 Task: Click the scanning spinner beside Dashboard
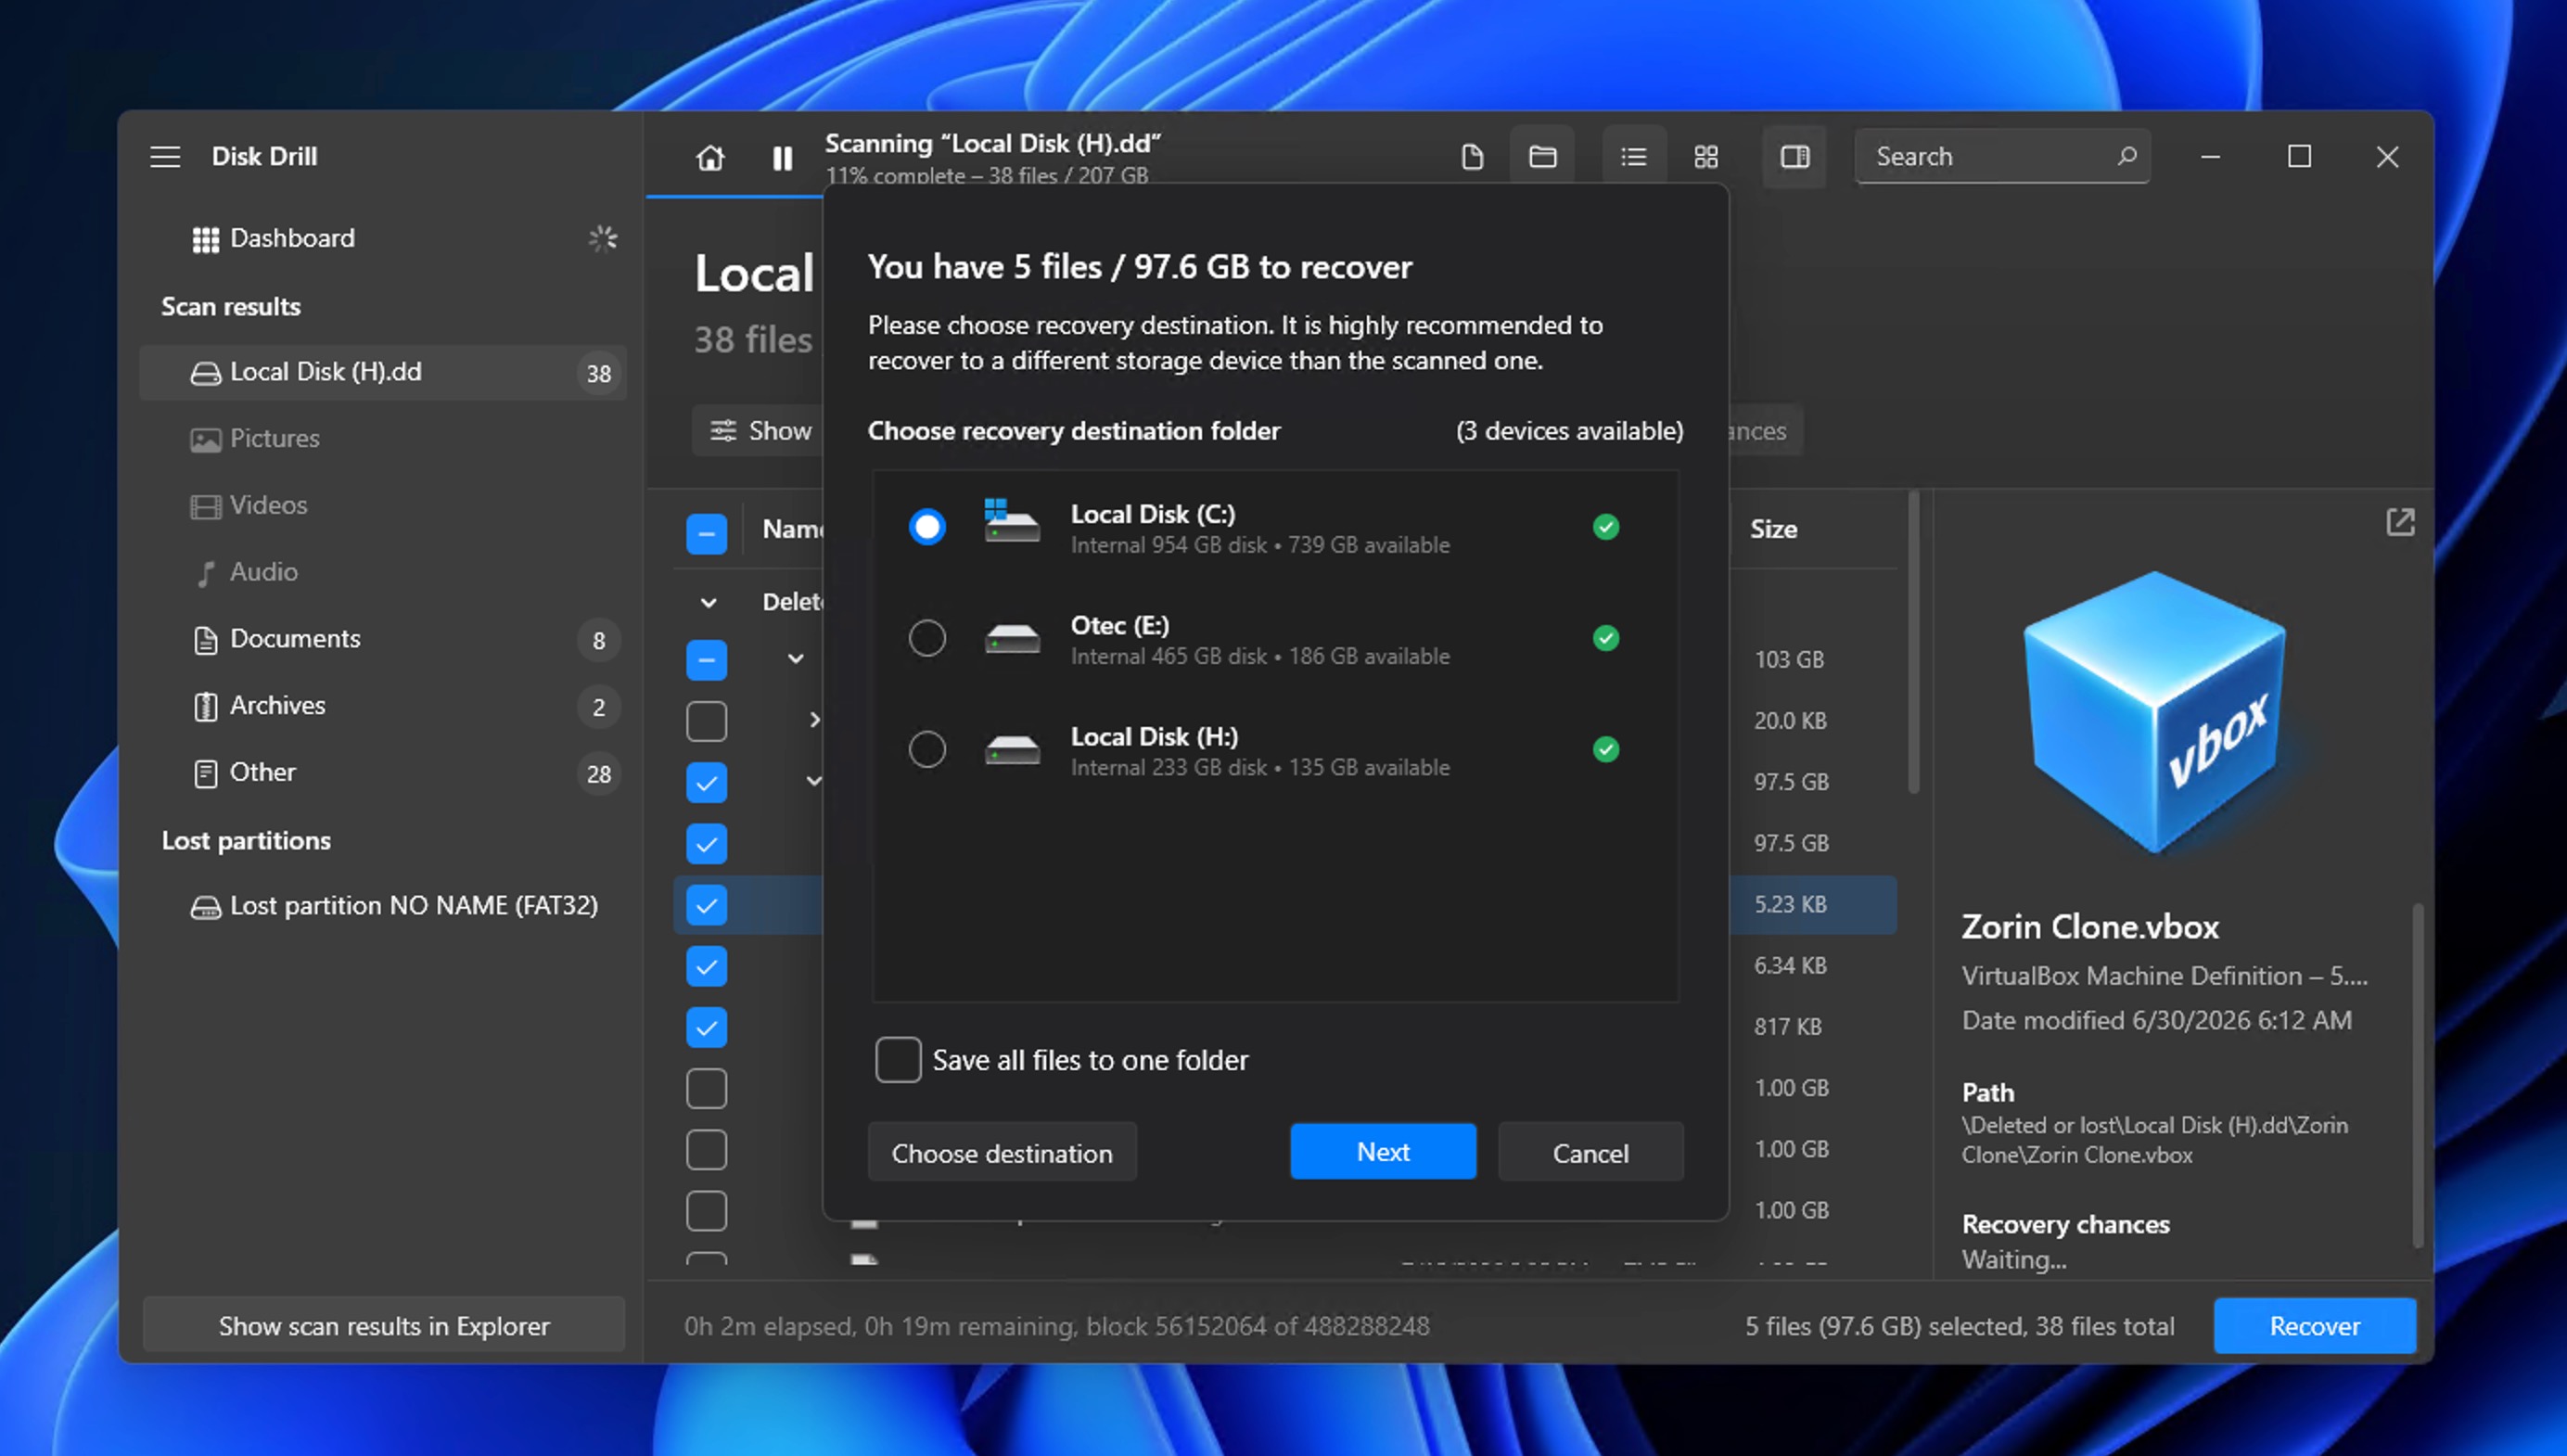click(x=602, y=238)
